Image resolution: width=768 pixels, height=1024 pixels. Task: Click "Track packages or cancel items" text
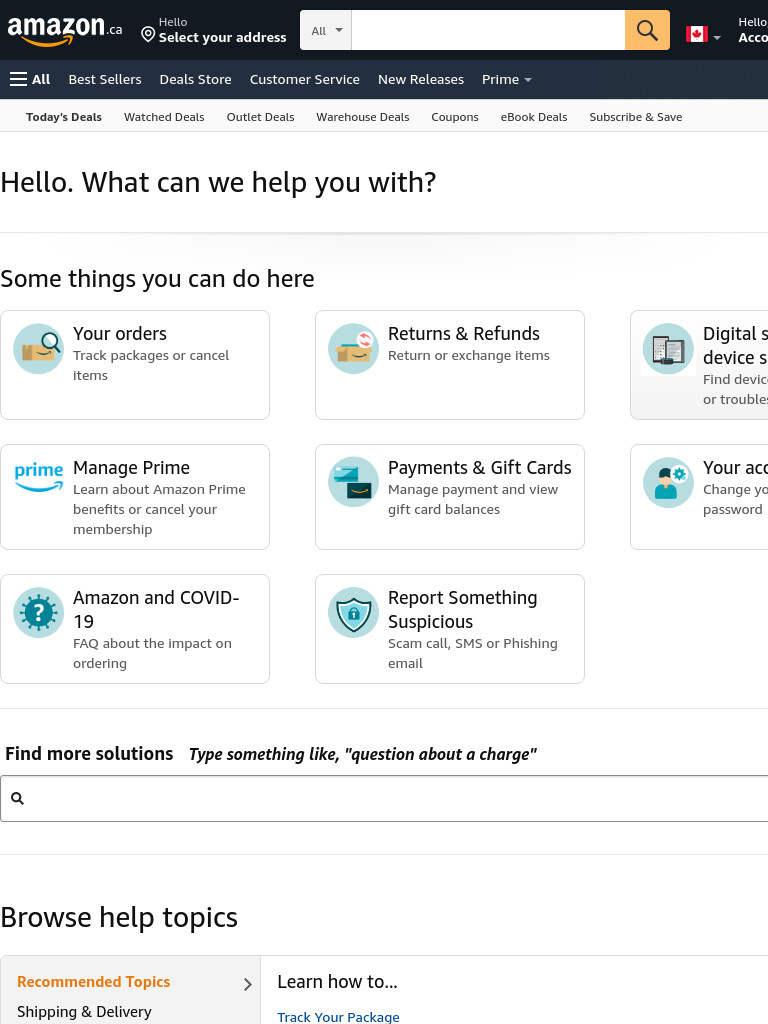tap(151, 365)
